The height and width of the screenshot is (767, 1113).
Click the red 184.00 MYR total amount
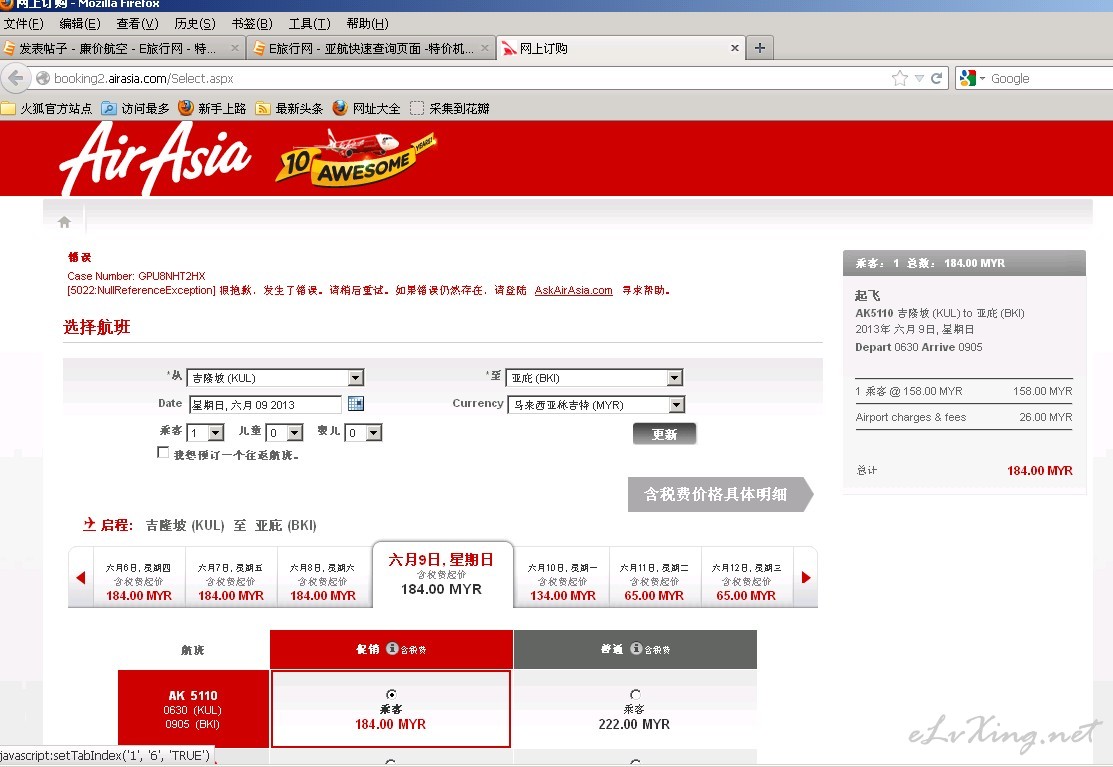(1040, 470)
